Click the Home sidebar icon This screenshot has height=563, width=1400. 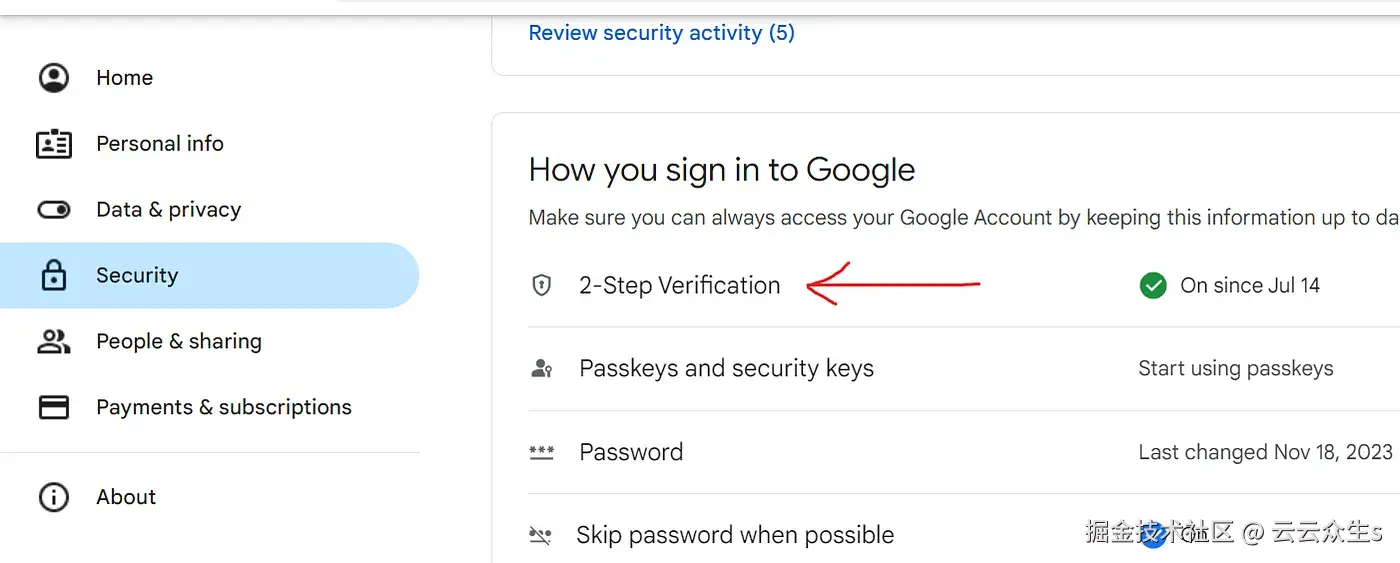click(x=54, y=78)
